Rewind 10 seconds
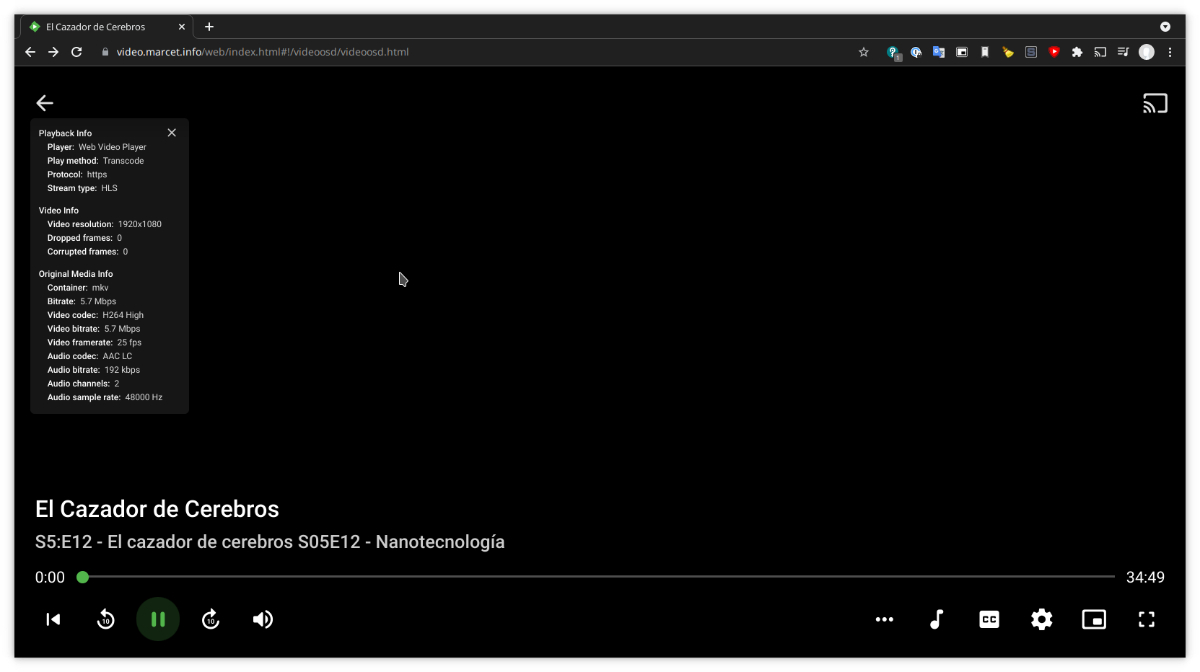Viewport: 1200px width, 672px height. click(x=105, y=619)
